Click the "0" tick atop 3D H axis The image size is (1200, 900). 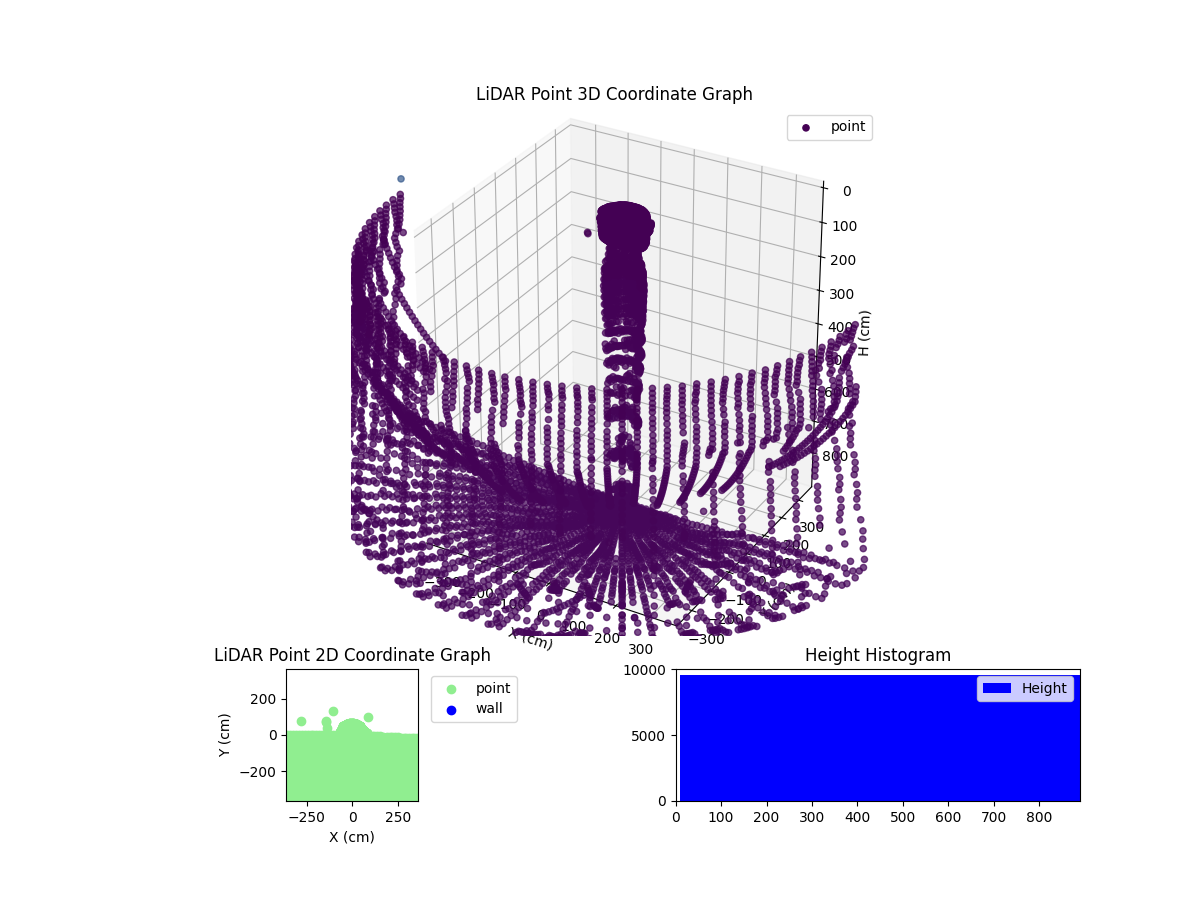[847, 191]
